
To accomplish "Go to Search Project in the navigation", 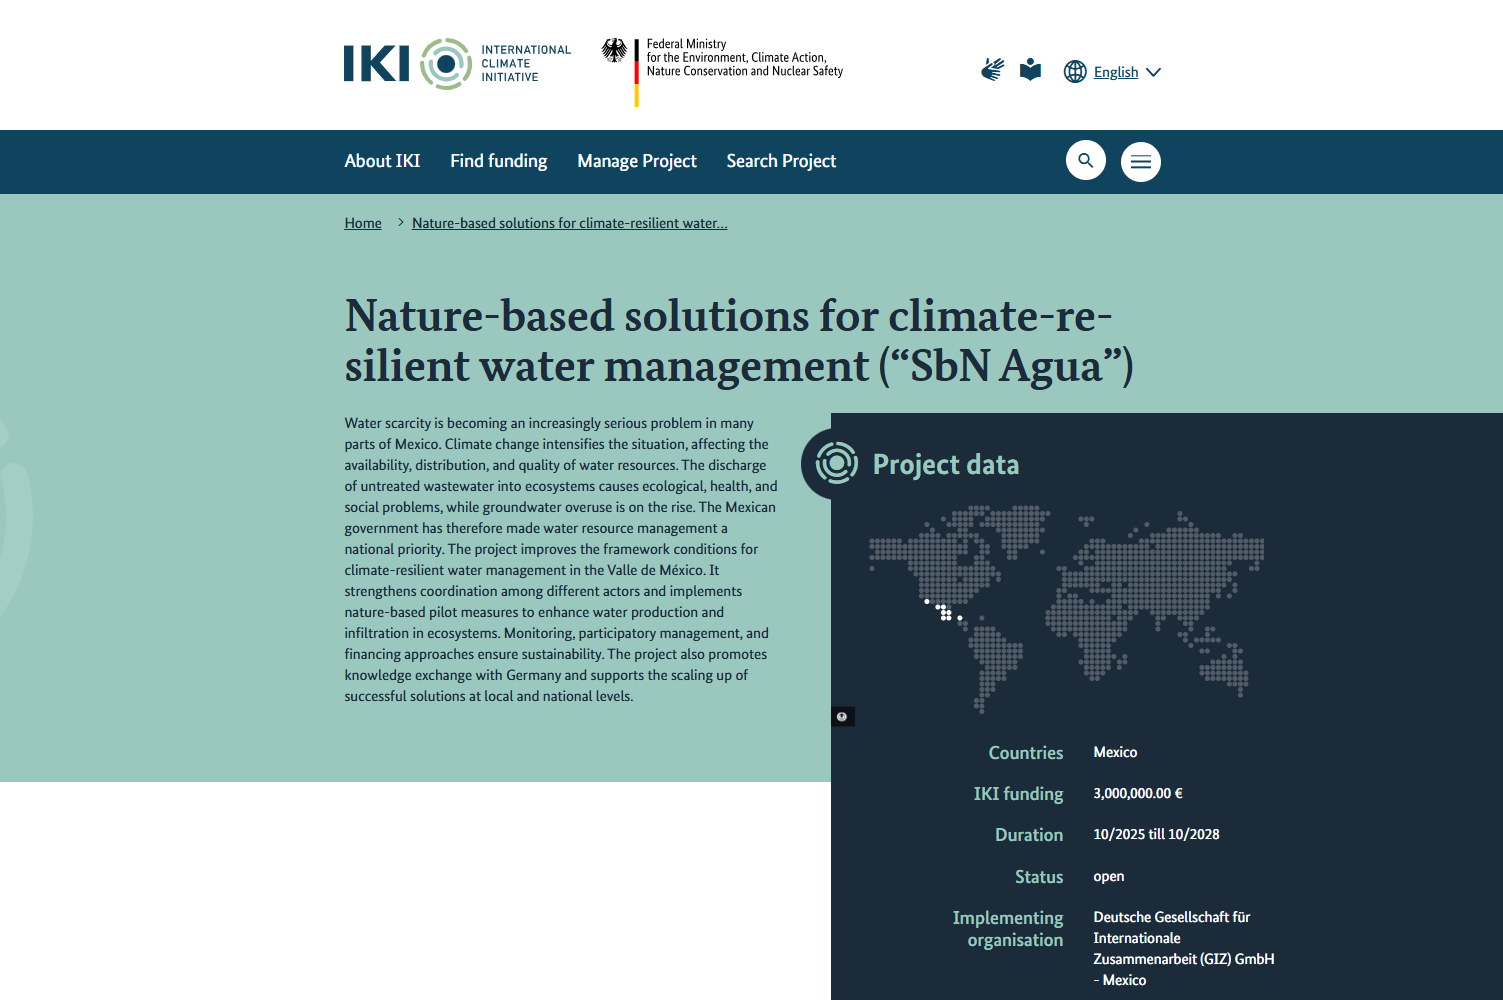I will 780,161.
